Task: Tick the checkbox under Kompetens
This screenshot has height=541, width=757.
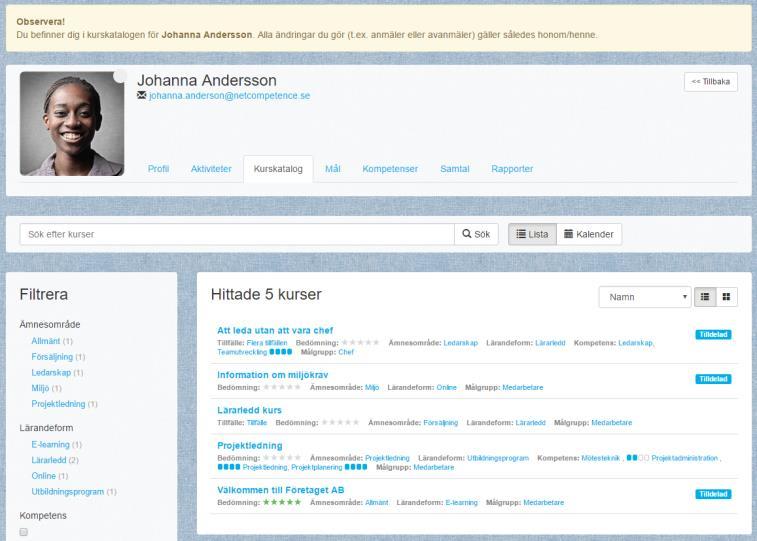Action: point(24,532)
